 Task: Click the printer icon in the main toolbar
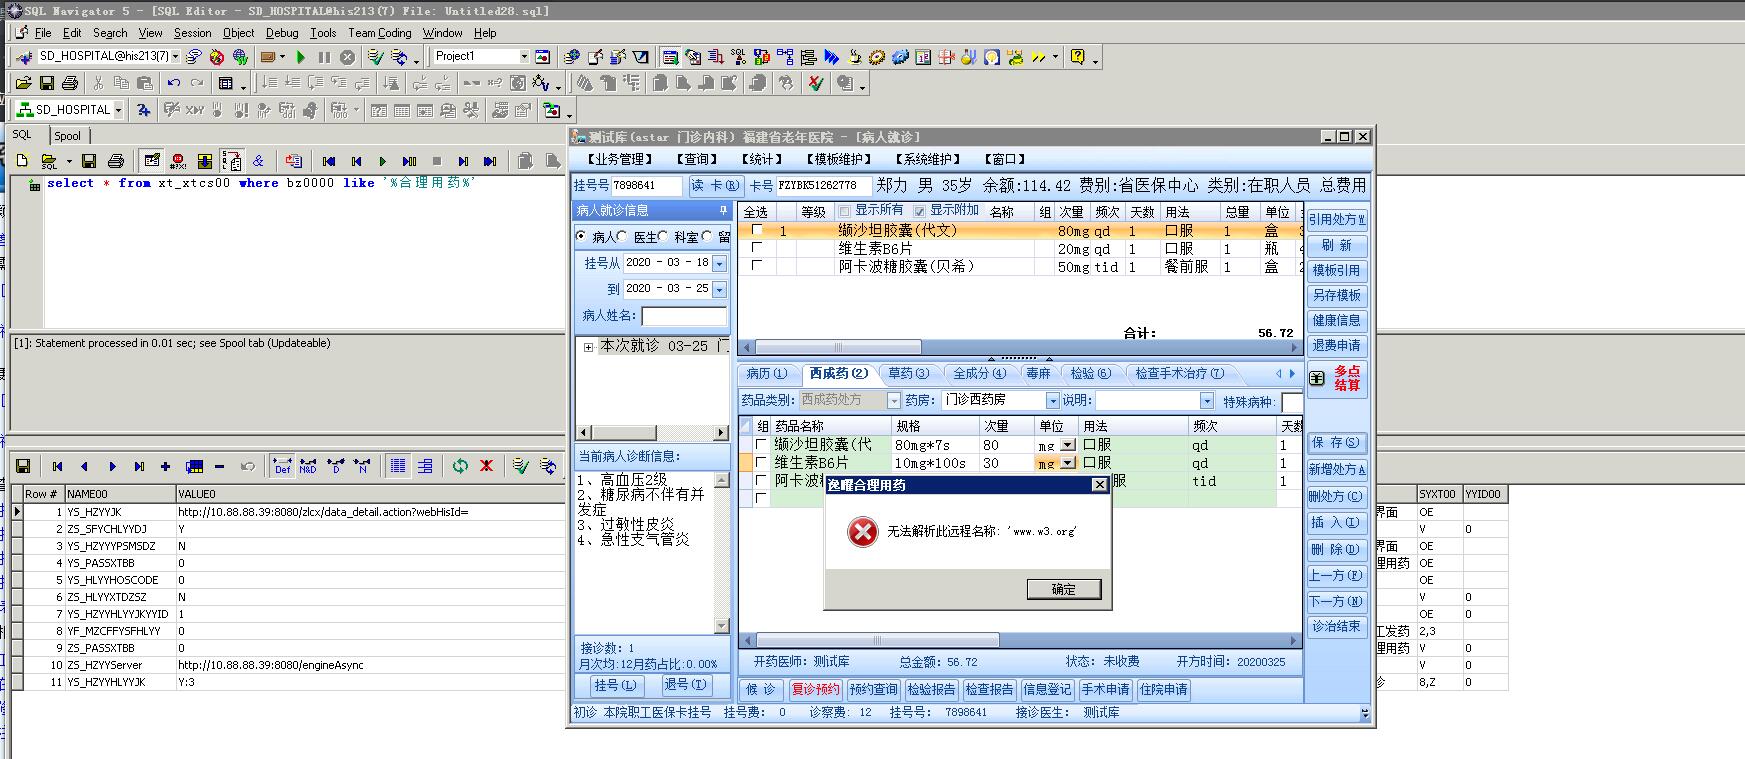[70, 83]
